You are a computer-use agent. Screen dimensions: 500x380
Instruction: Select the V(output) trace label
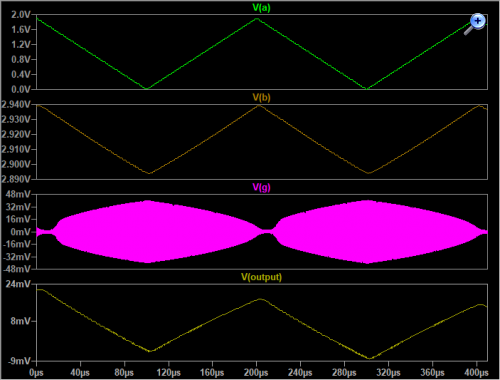pyautogui.click(x=261, y=277)
